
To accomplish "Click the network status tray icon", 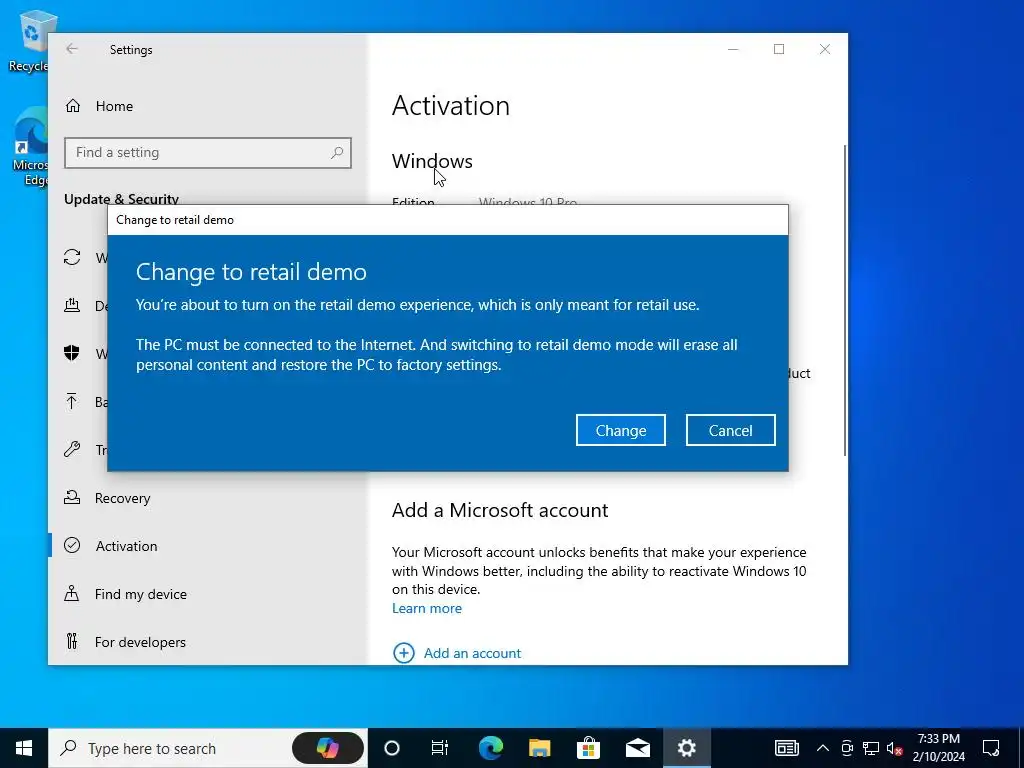I will (x=871, y=748).
